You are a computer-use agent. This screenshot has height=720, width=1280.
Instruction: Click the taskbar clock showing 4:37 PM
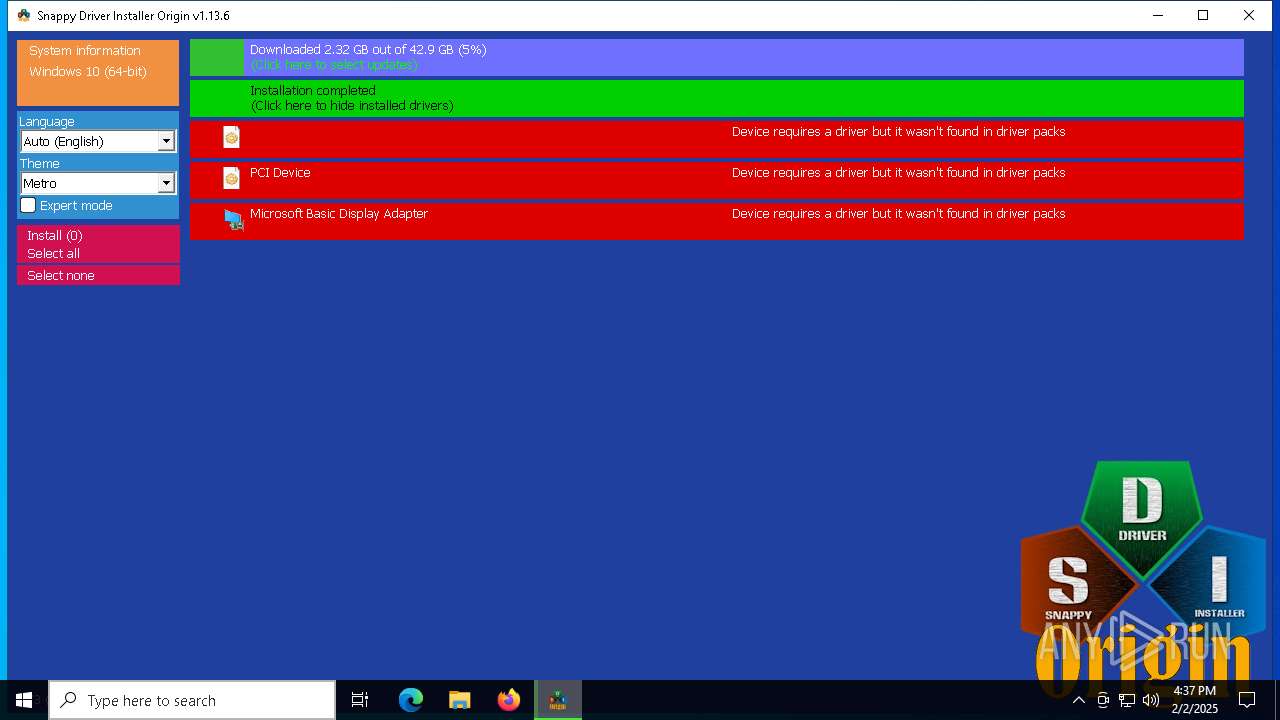[x=1194, y=700]
